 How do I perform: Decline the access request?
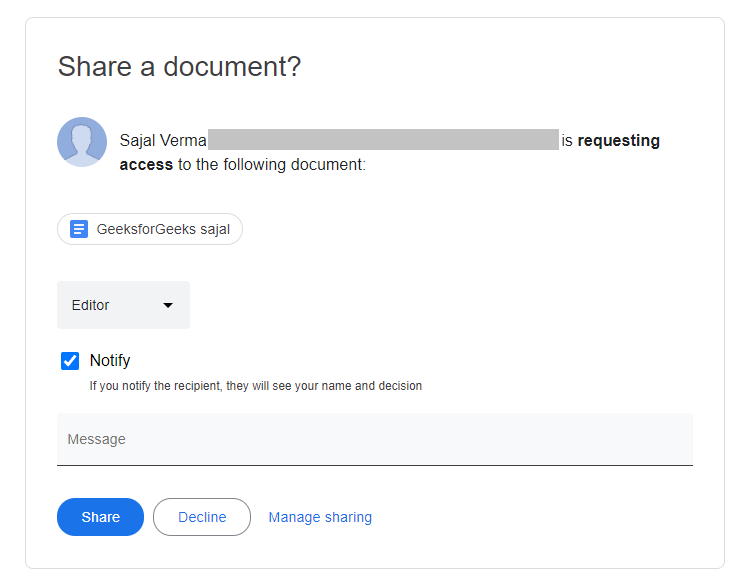pyautogui.click(x=202, y=517)
